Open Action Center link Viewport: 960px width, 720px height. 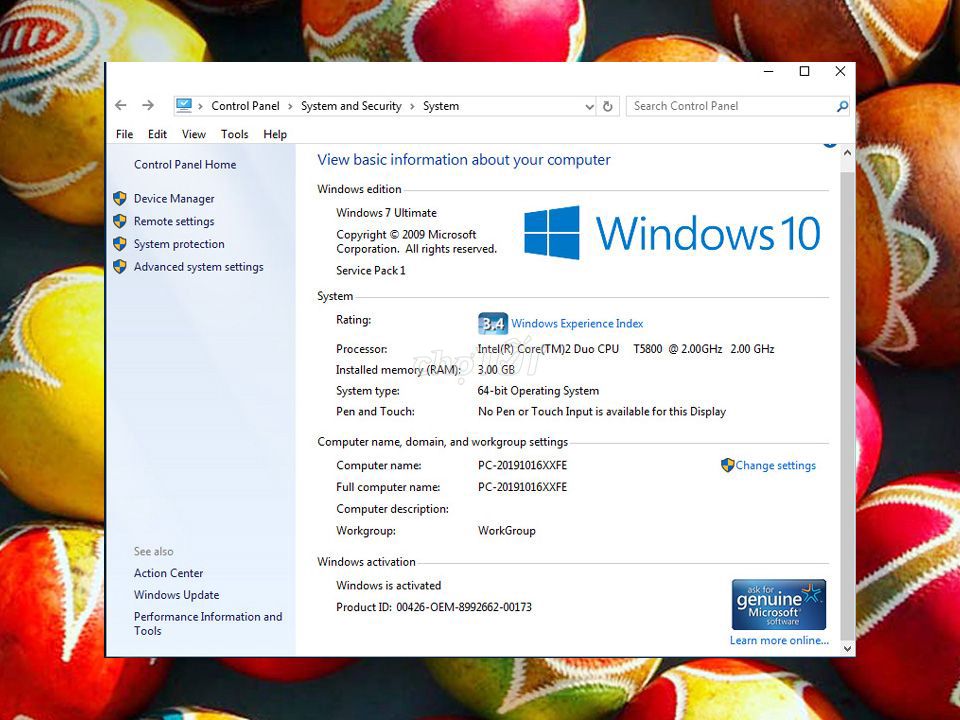168,573
